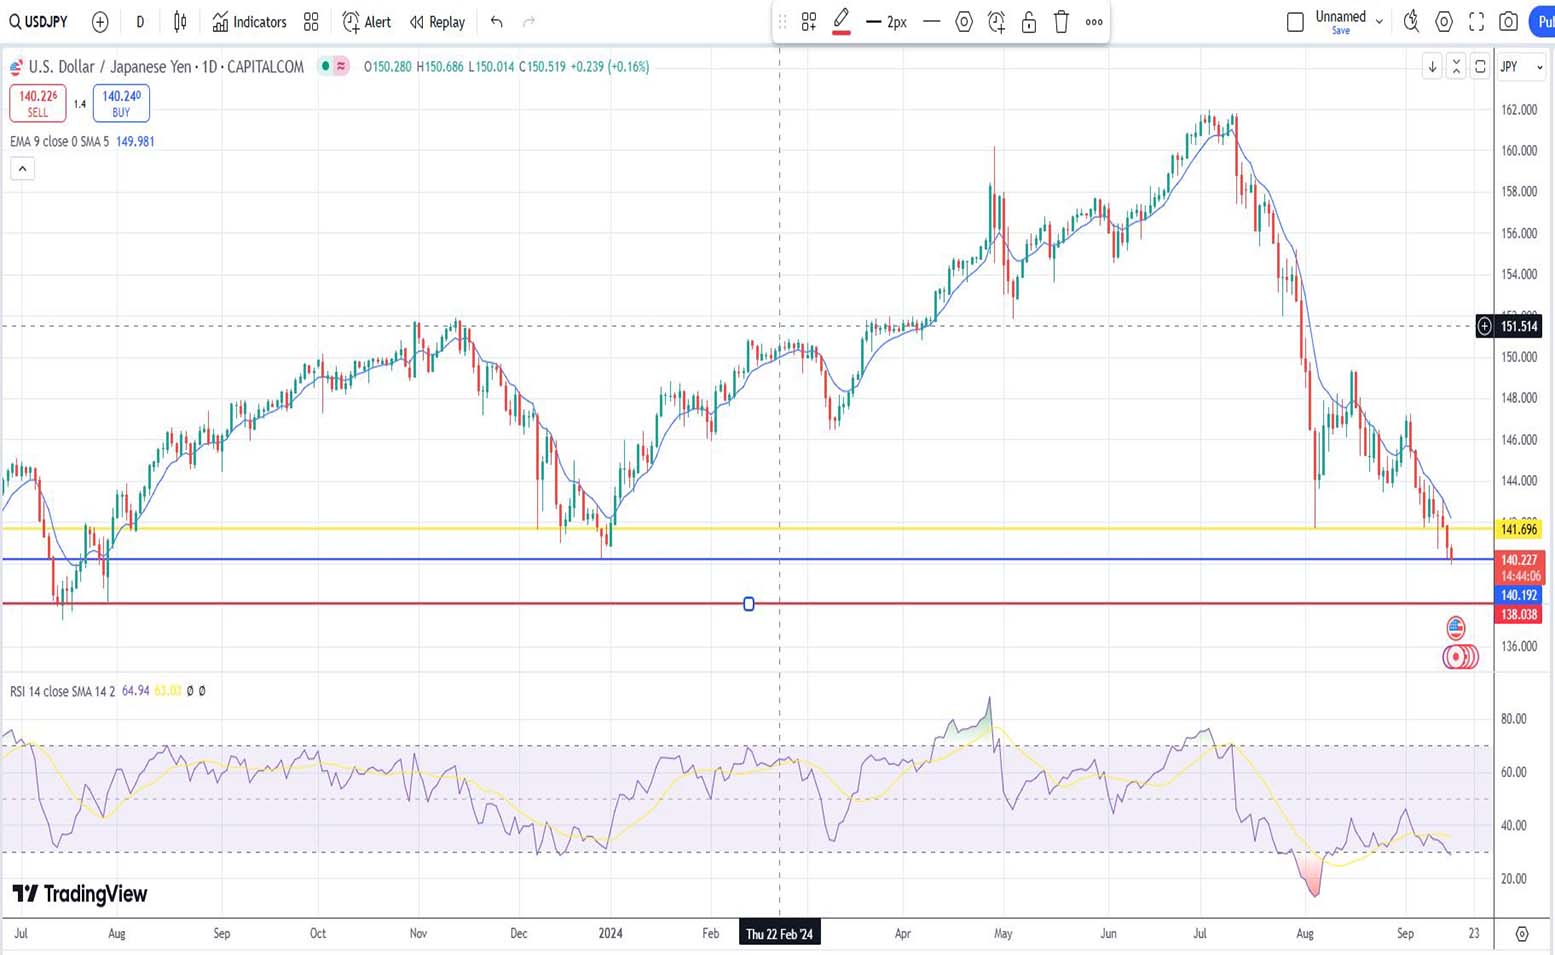Toggle the lock on selected drawing

(1029, 22)
